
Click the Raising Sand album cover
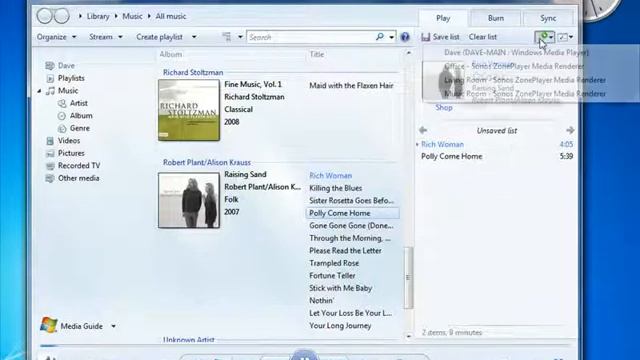189,200
